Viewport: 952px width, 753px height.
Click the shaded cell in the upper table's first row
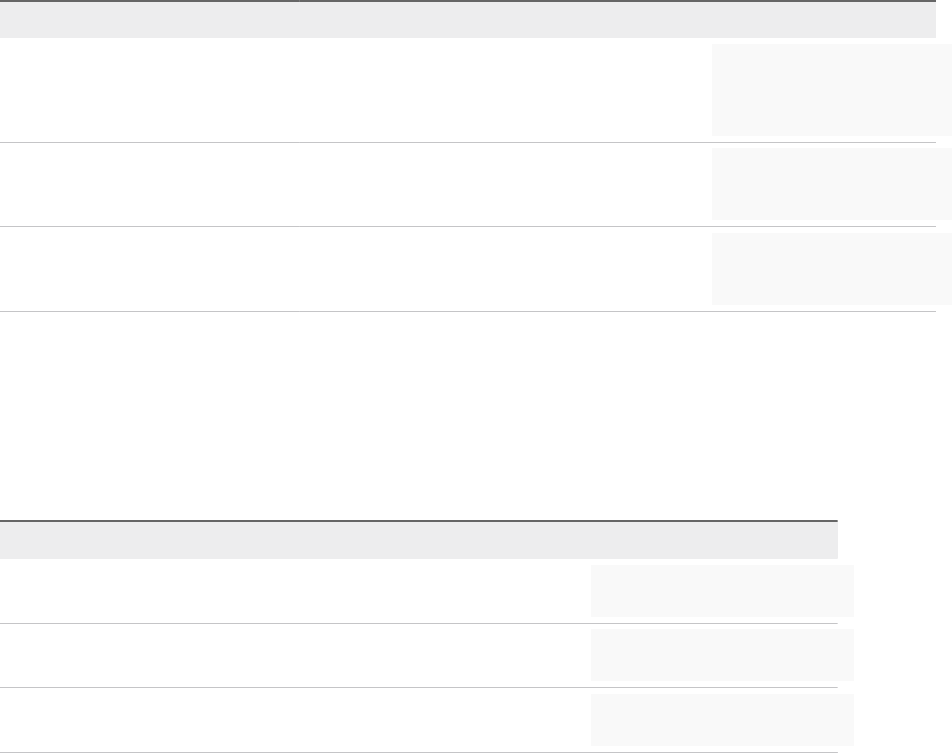(x=831, y=90)
